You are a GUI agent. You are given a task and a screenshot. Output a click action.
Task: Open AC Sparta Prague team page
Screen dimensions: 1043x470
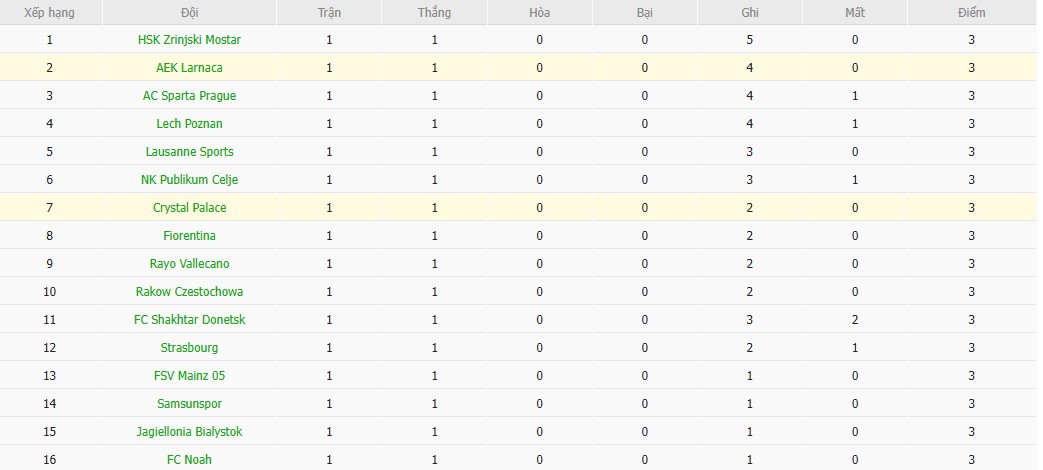point(189,96)
